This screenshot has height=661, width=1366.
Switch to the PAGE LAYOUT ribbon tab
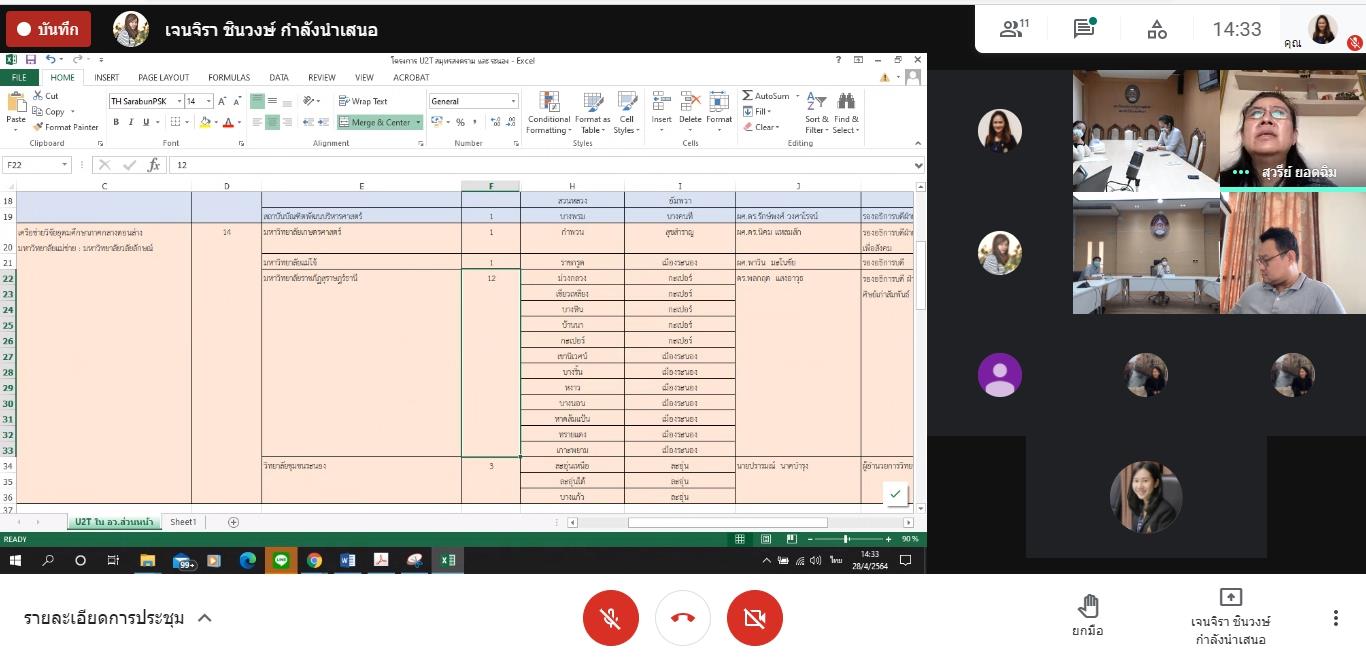[163, 77]
